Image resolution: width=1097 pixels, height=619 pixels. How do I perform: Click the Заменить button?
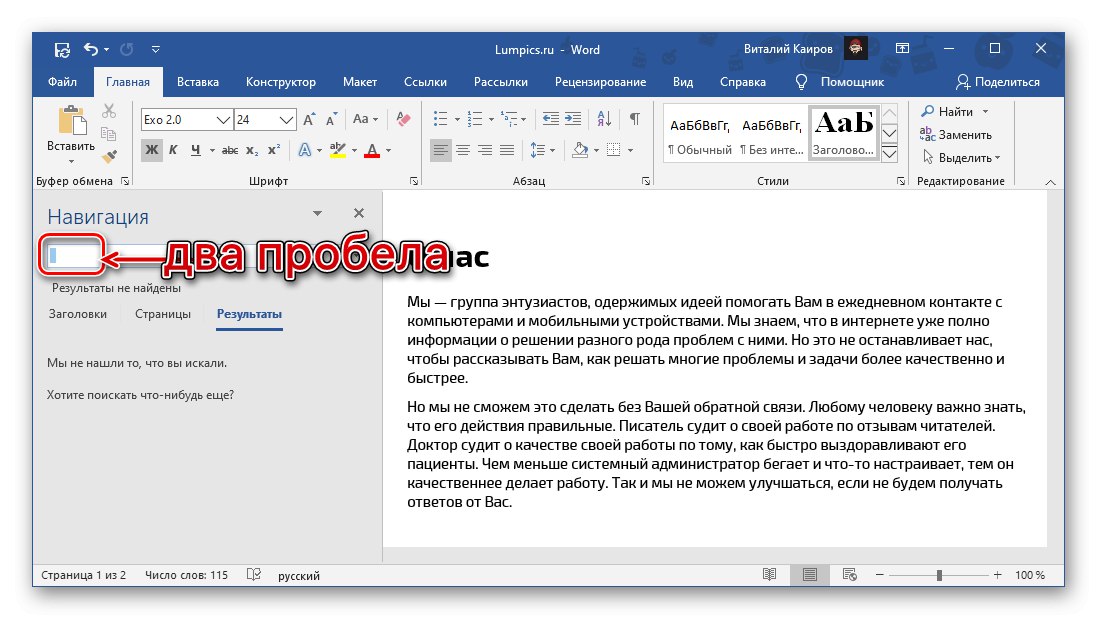(956, 135)
